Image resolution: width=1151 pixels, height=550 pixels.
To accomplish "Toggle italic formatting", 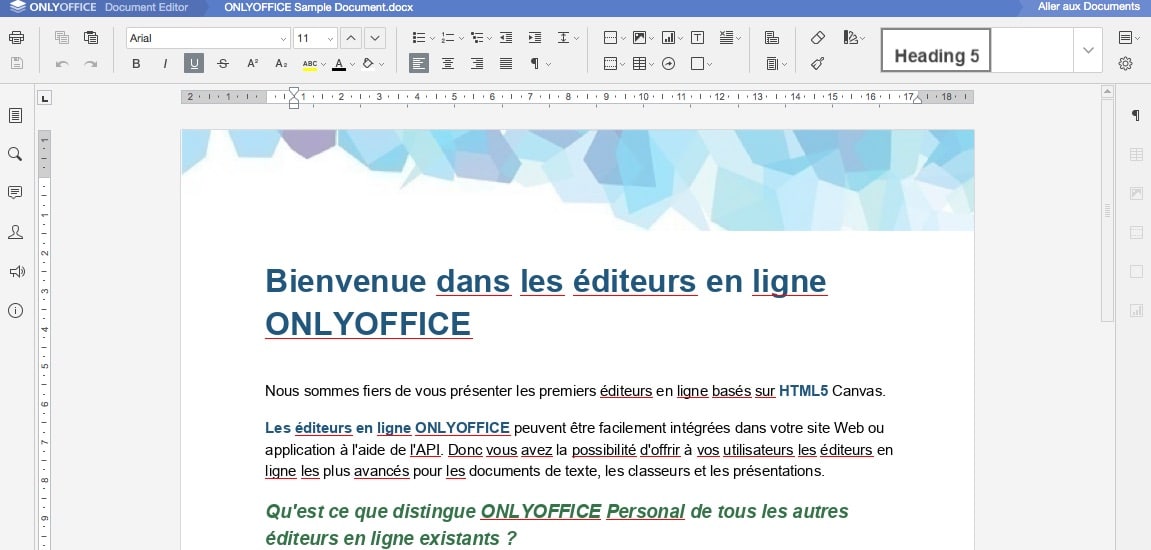I will (x=164, y=64).
